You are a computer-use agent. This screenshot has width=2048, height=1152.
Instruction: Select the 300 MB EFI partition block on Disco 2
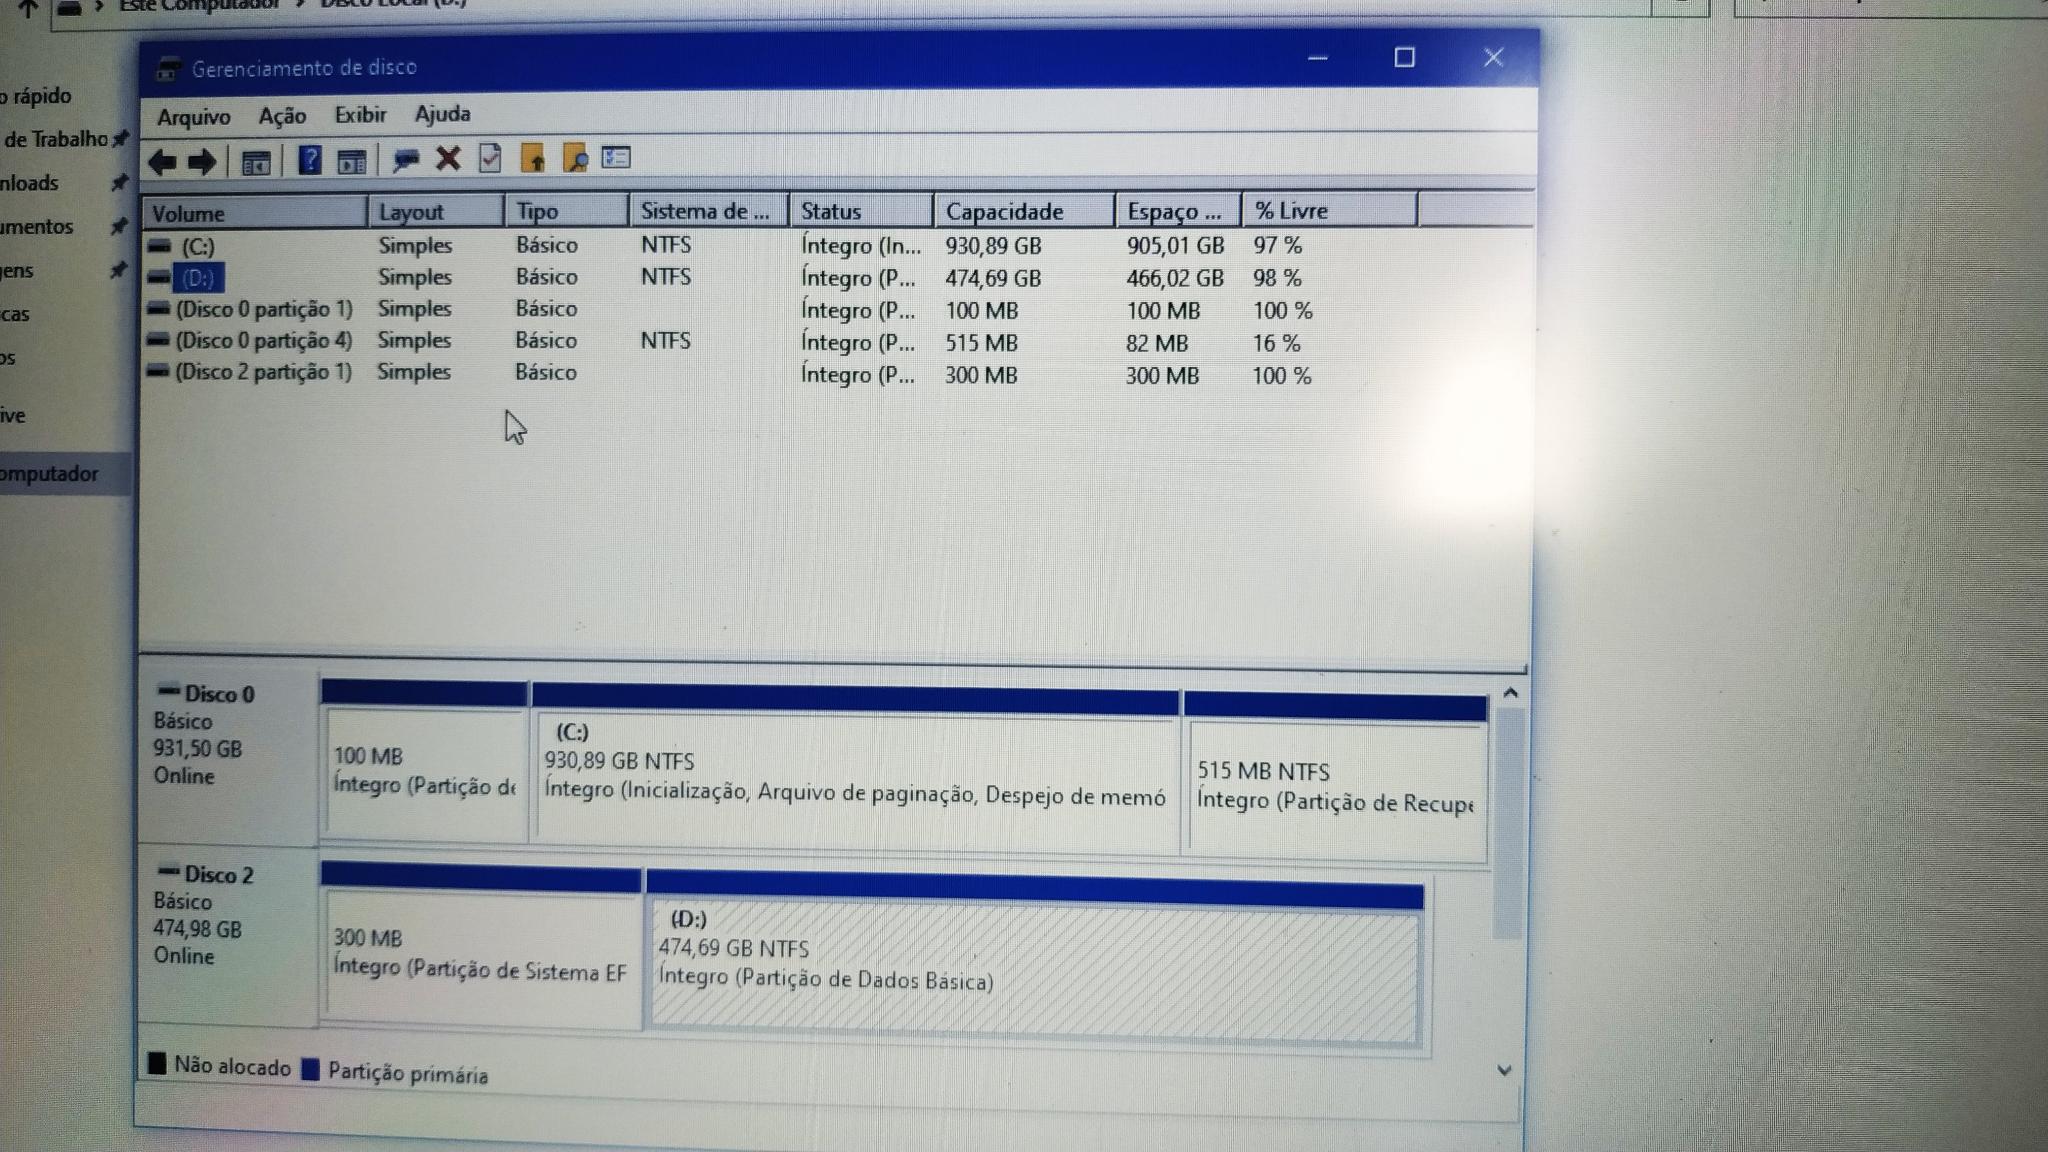[x=481, y=945]
